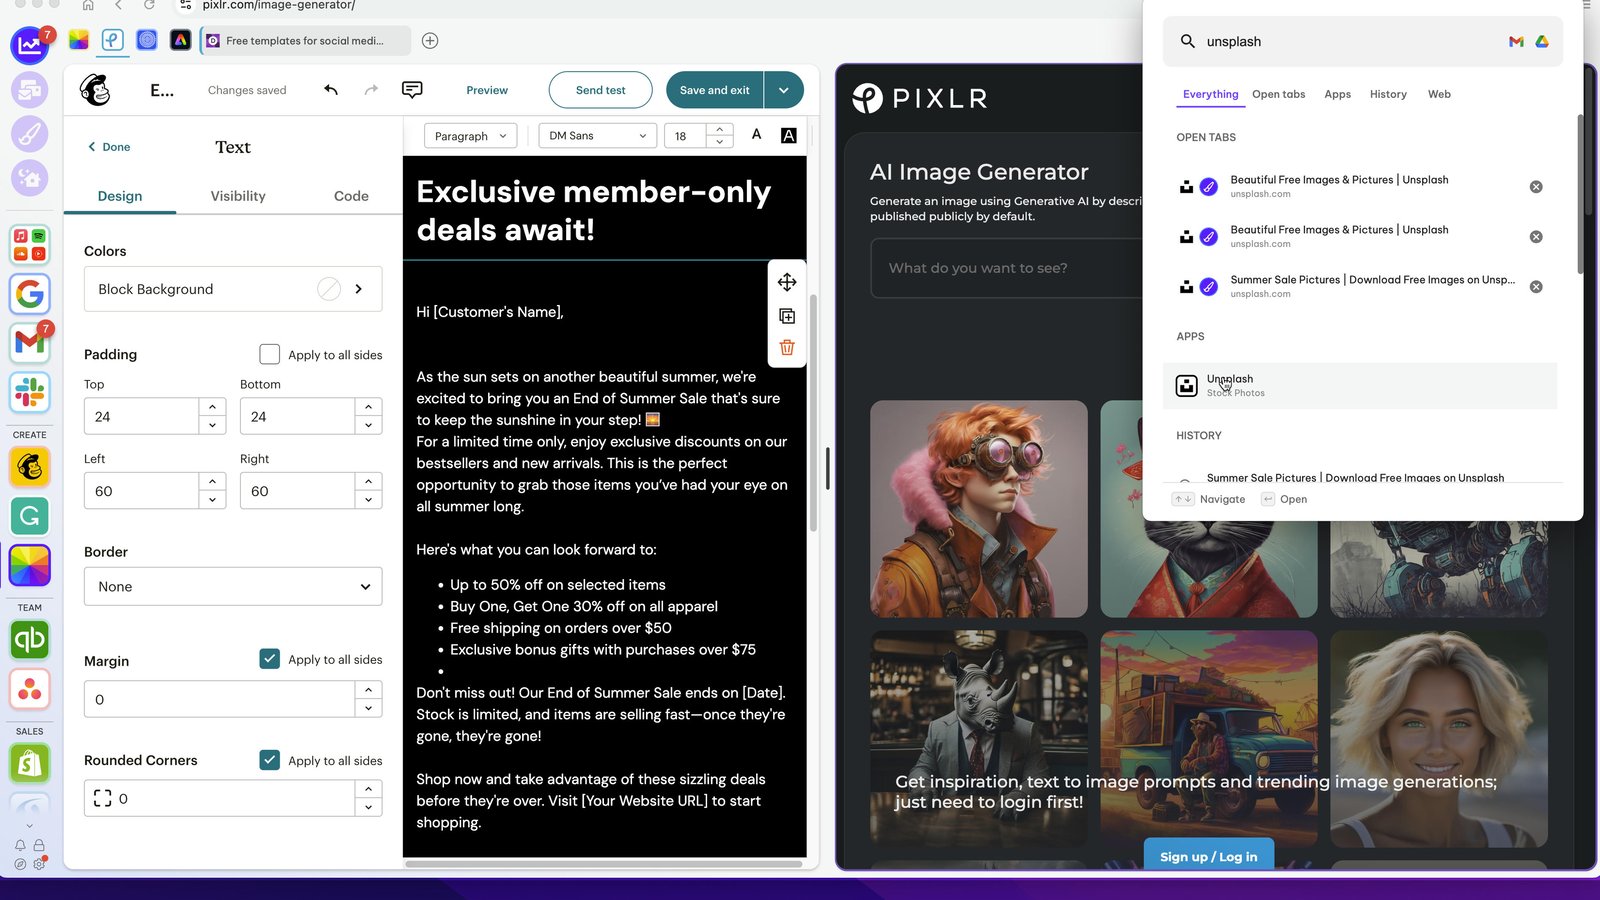Screen dimensions: 1600x900
Task: Click the undo arrow in Mailchimp editor
Action: pyautogui.click(x=331, y=90)
